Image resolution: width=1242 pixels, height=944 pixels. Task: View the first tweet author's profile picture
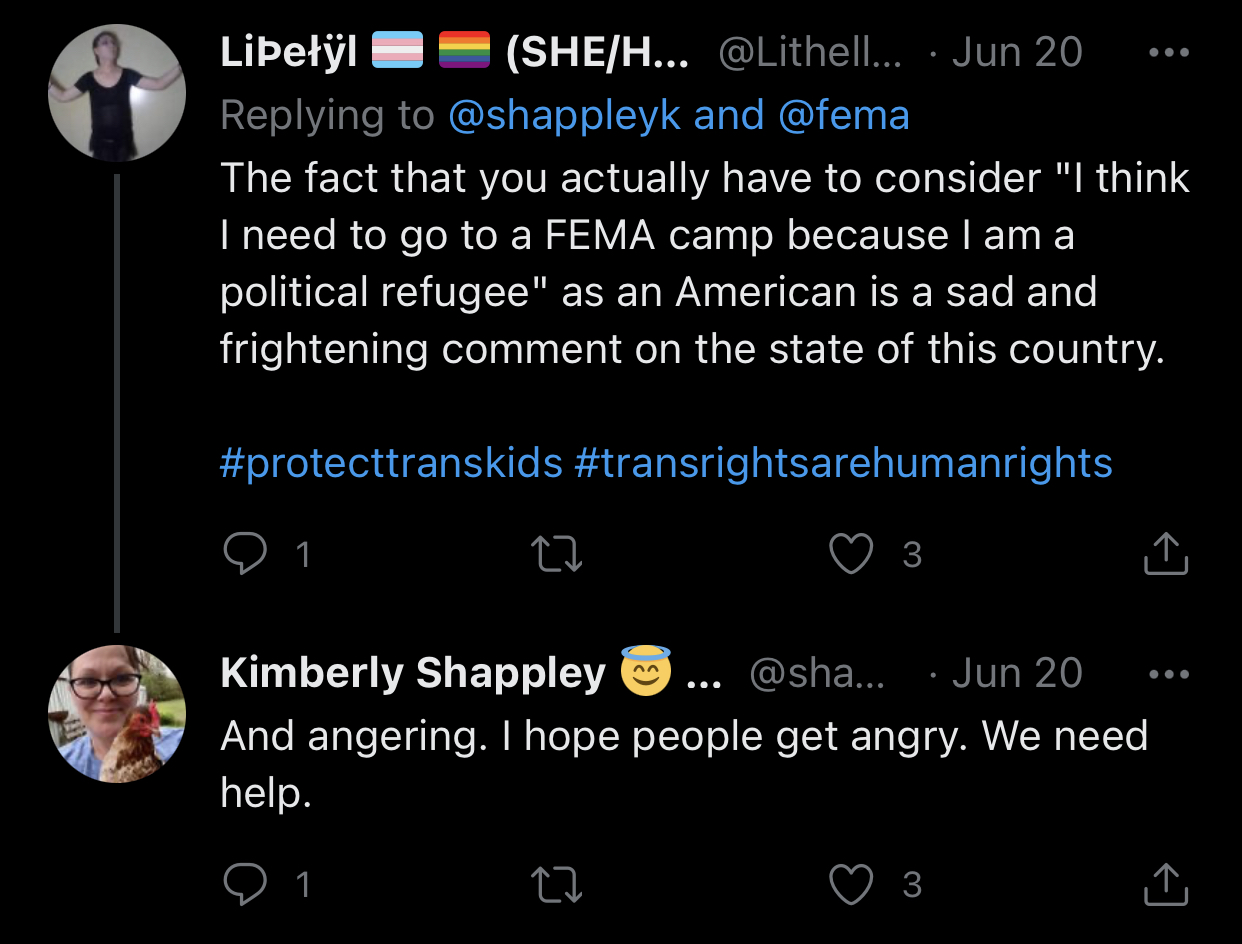click(x=117, y=93)
